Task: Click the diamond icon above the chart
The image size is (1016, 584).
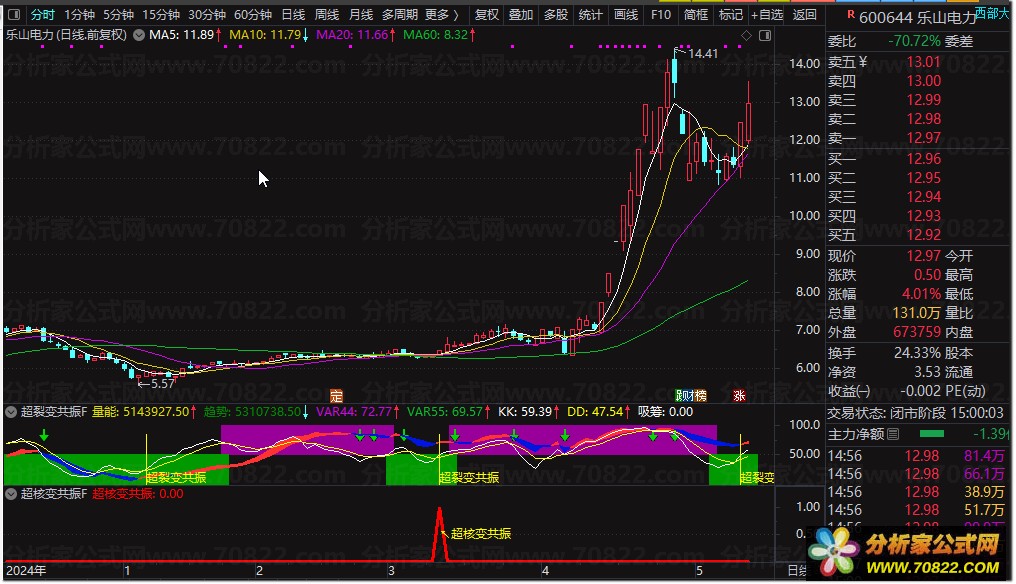Action: [x=746, y=36]
